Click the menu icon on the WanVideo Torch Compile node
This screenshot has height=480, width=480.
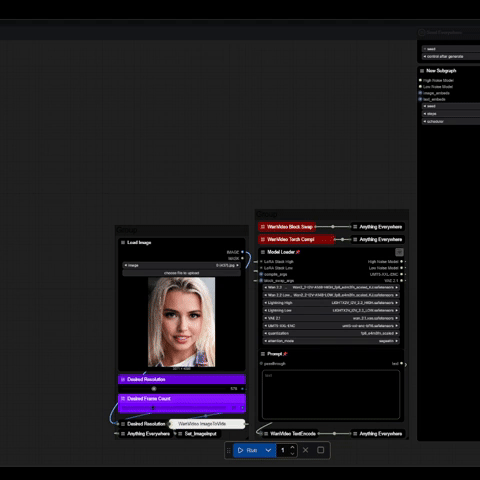tap(263, 239)
